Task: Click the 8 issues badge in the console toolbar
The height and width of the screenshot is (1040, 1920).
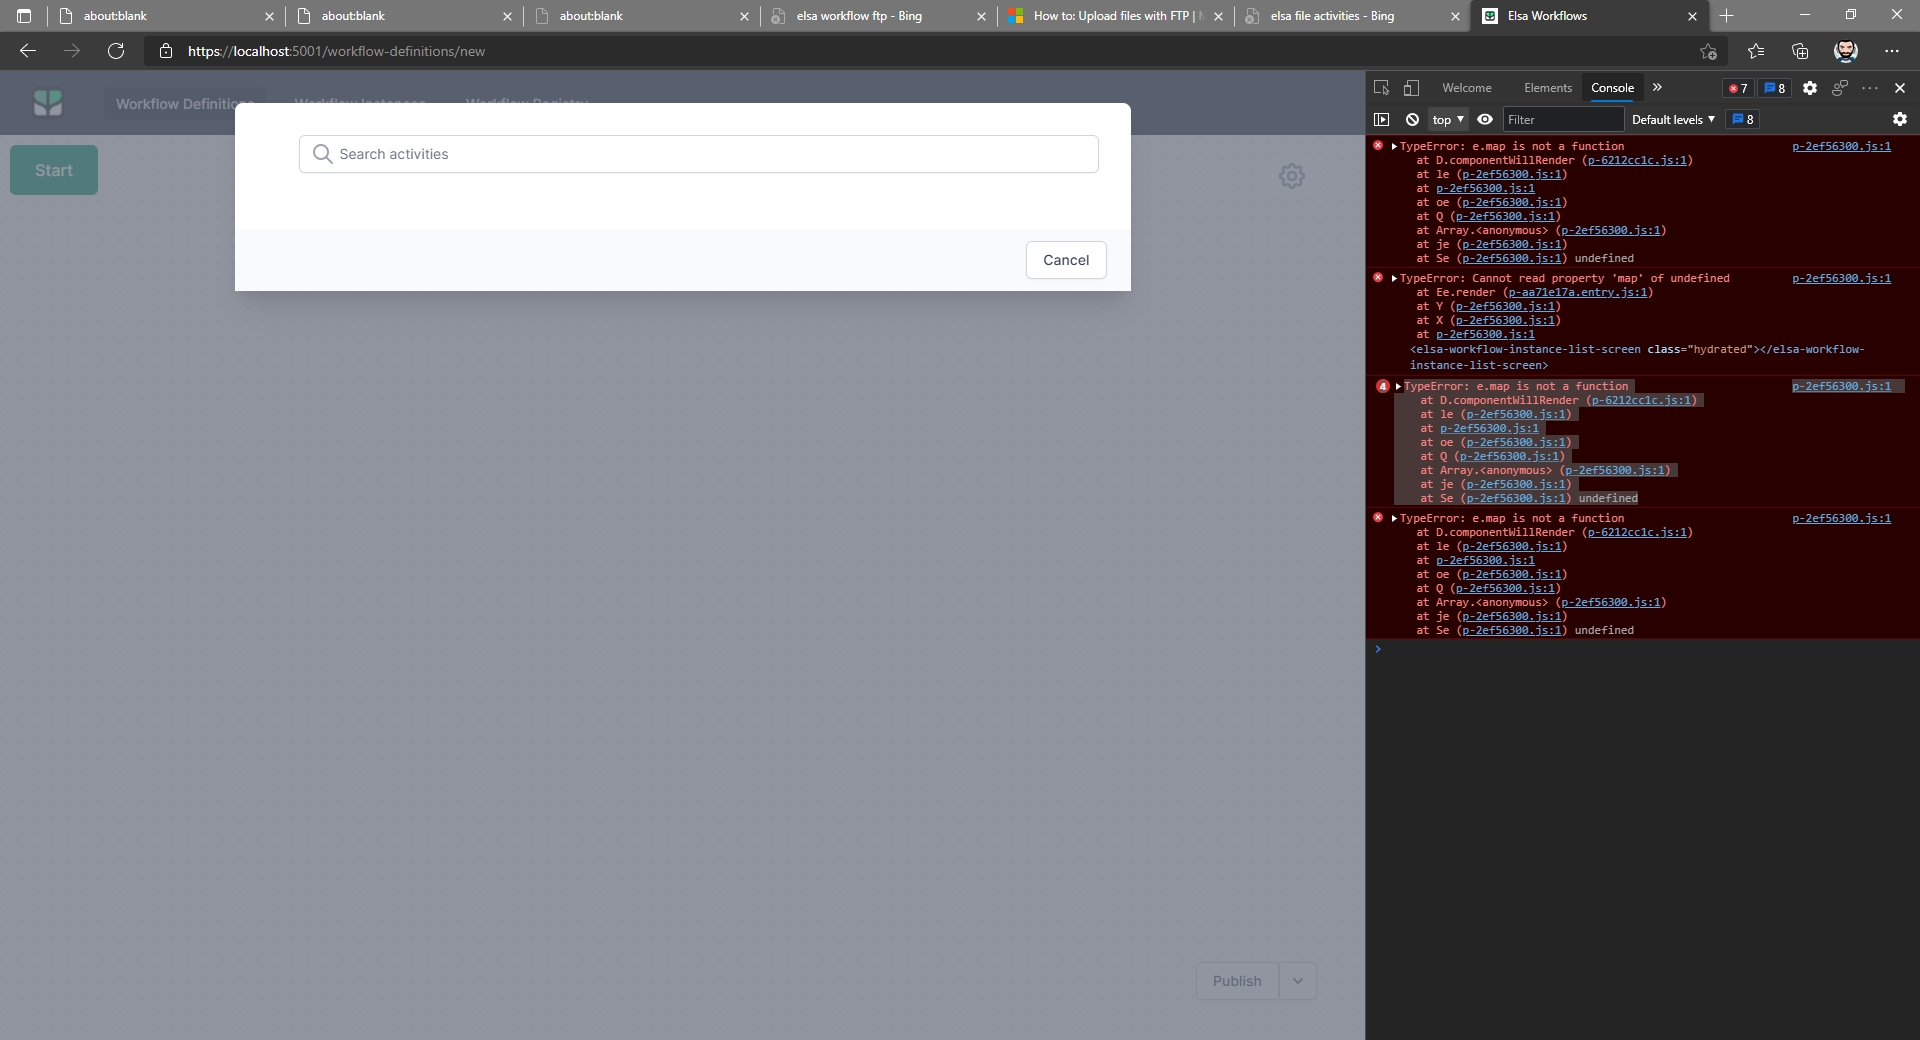Action: pyautogui.click(x=1743, y=119)
